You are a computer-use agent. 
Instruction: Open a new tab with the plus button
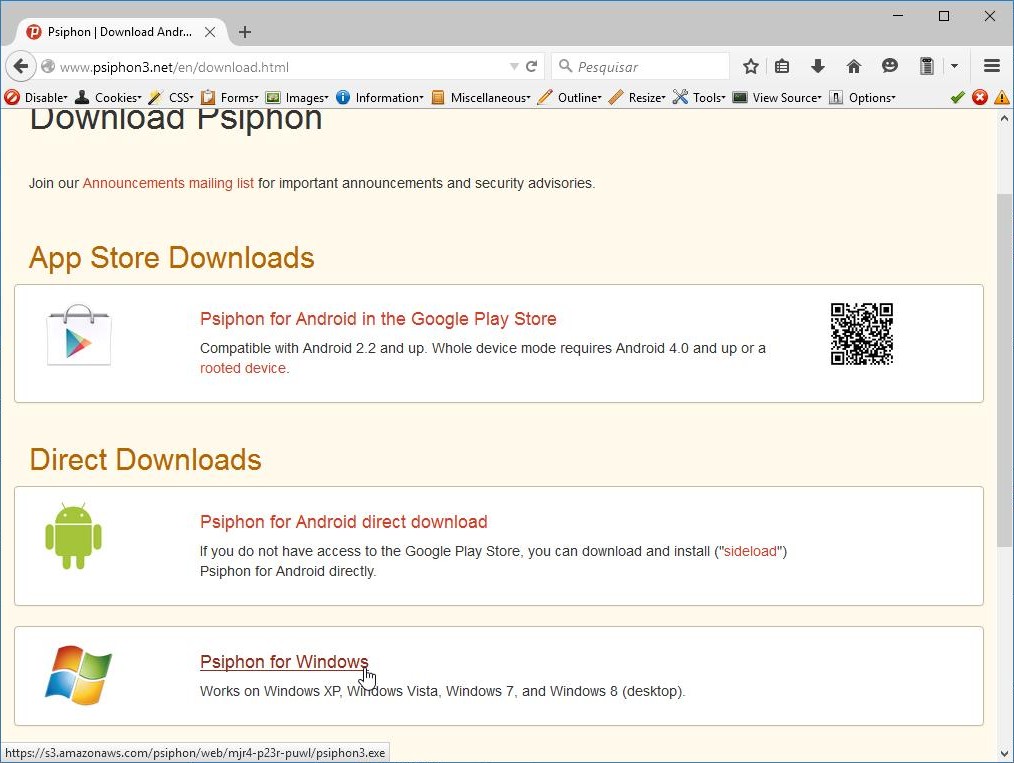244,32
